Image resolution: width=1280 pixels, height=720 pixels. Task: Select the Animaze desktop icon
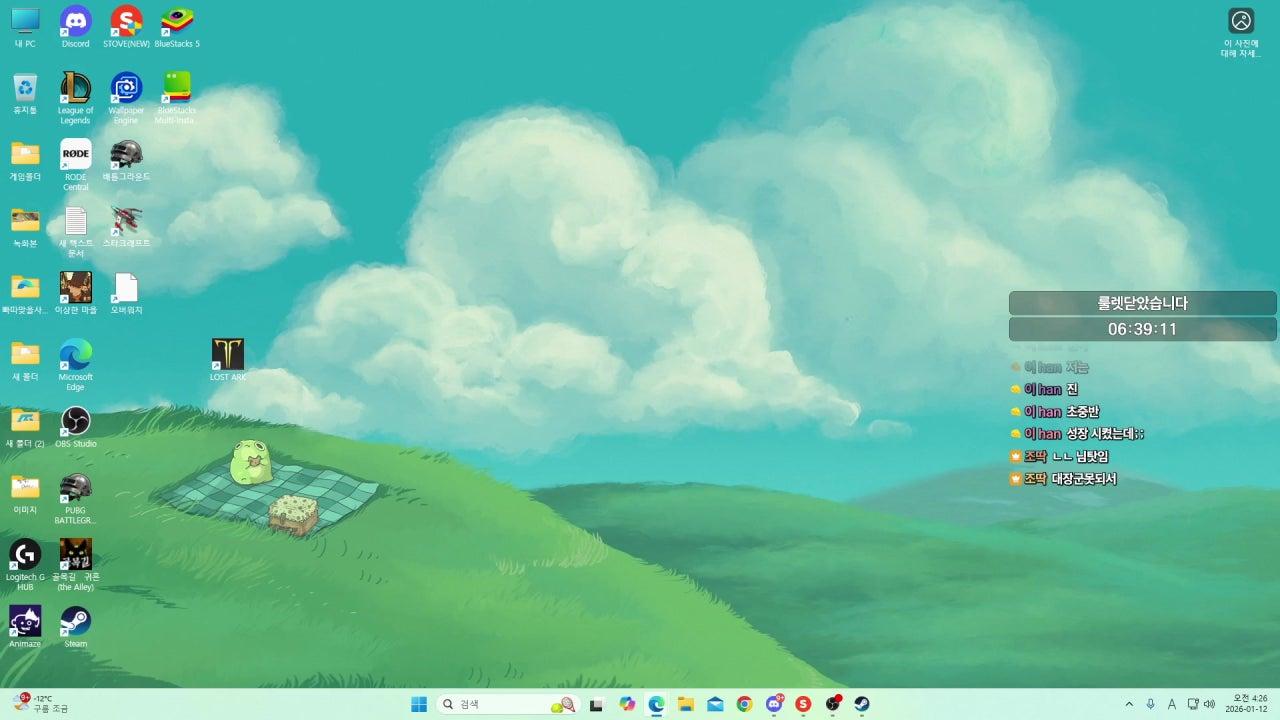(x=25, y=622)
